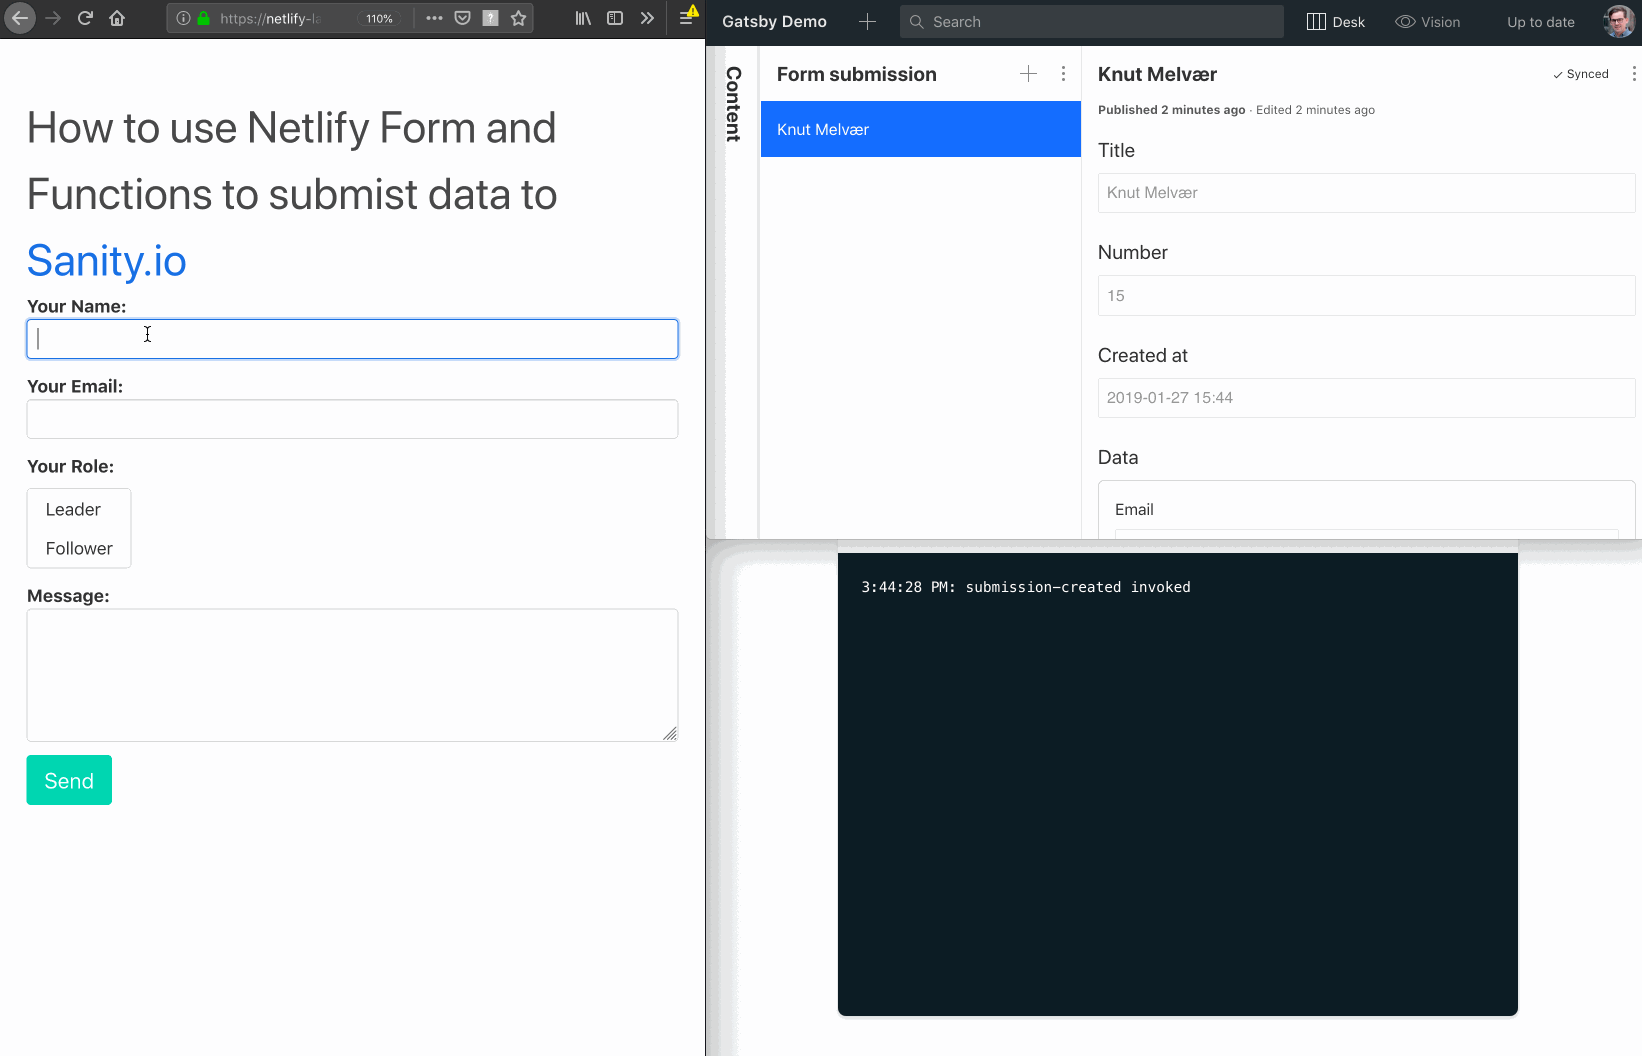This screenshot has width=1642, height=1056.
Task: Click the Knut Melvær document heading
Action: (1157, 74)
